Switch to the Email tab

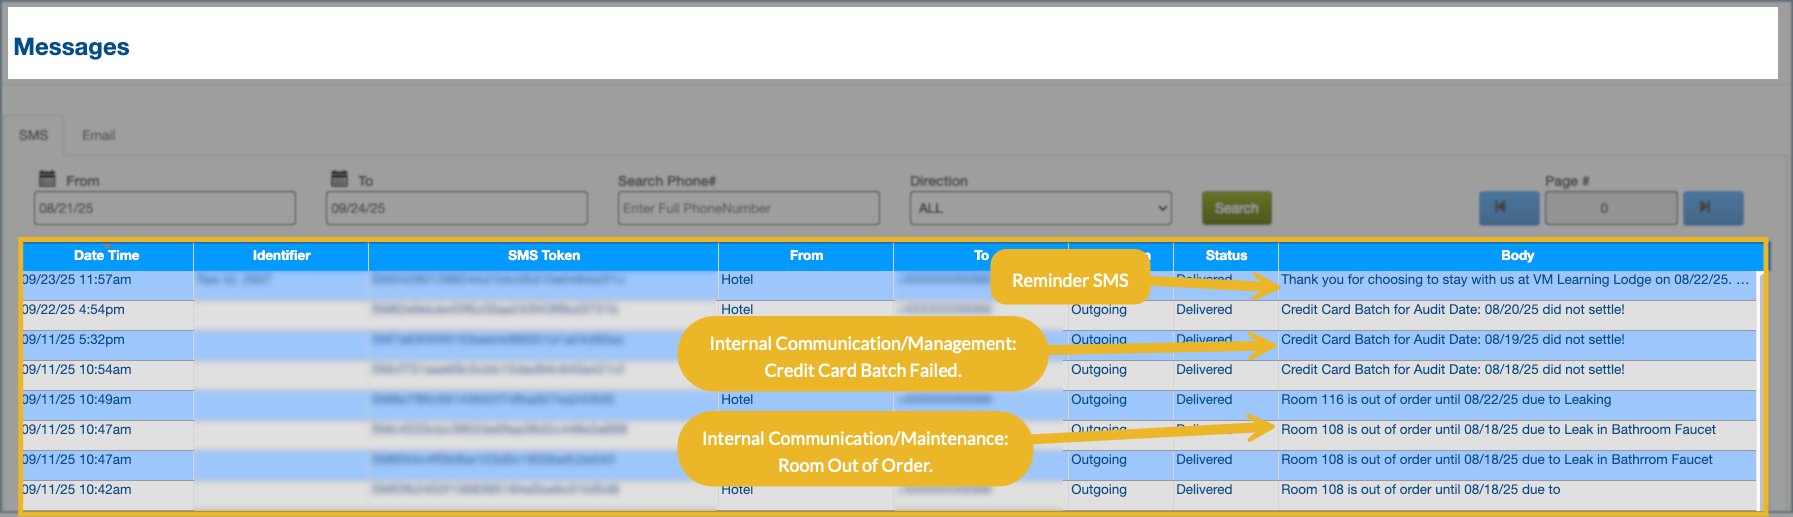98,135
